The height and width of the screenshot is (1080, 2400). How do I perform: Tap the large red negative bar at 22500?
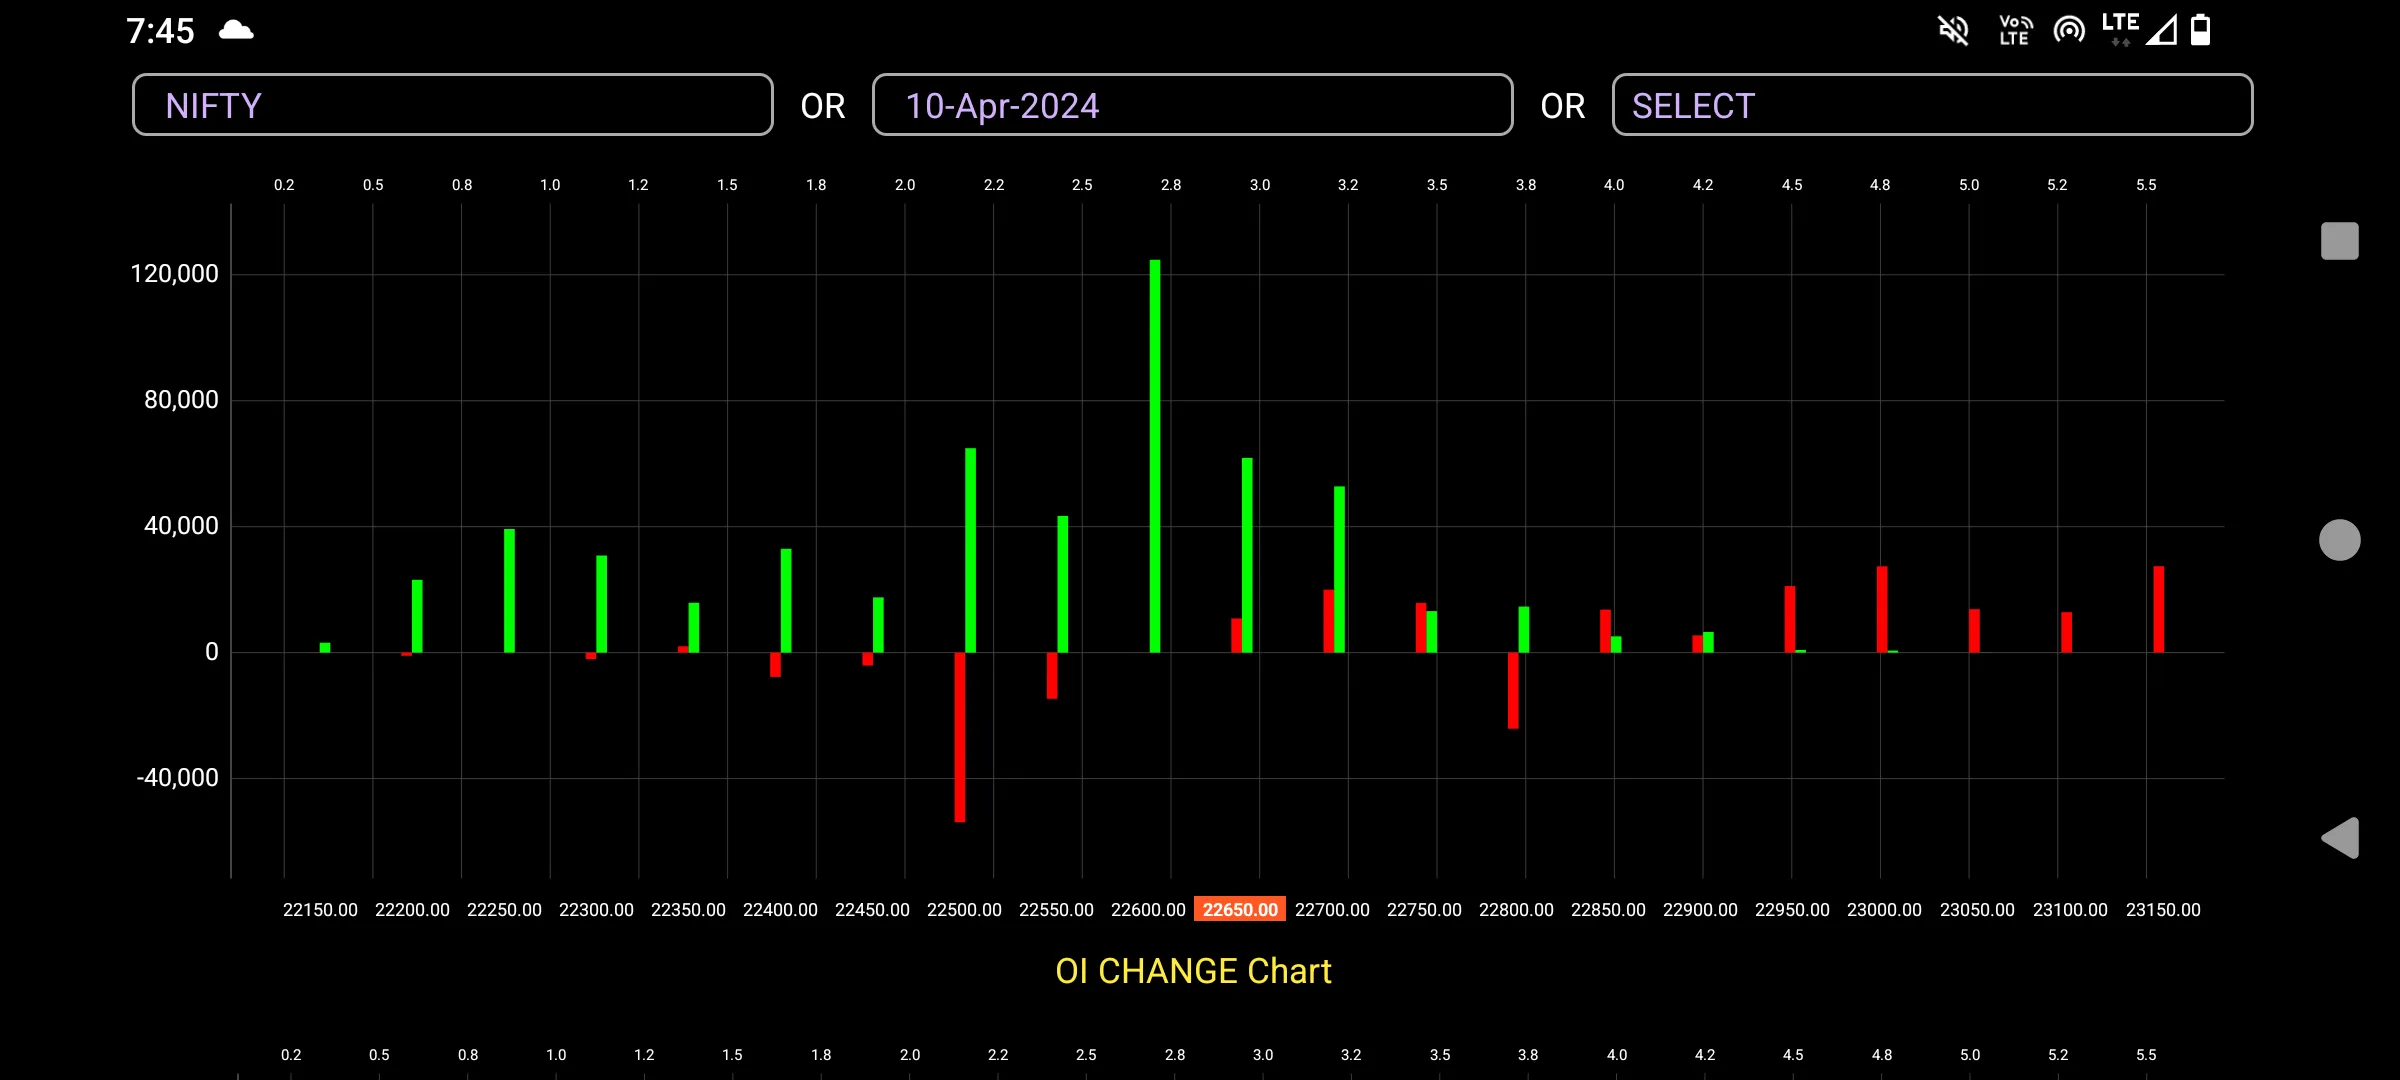tap(960, 737)
